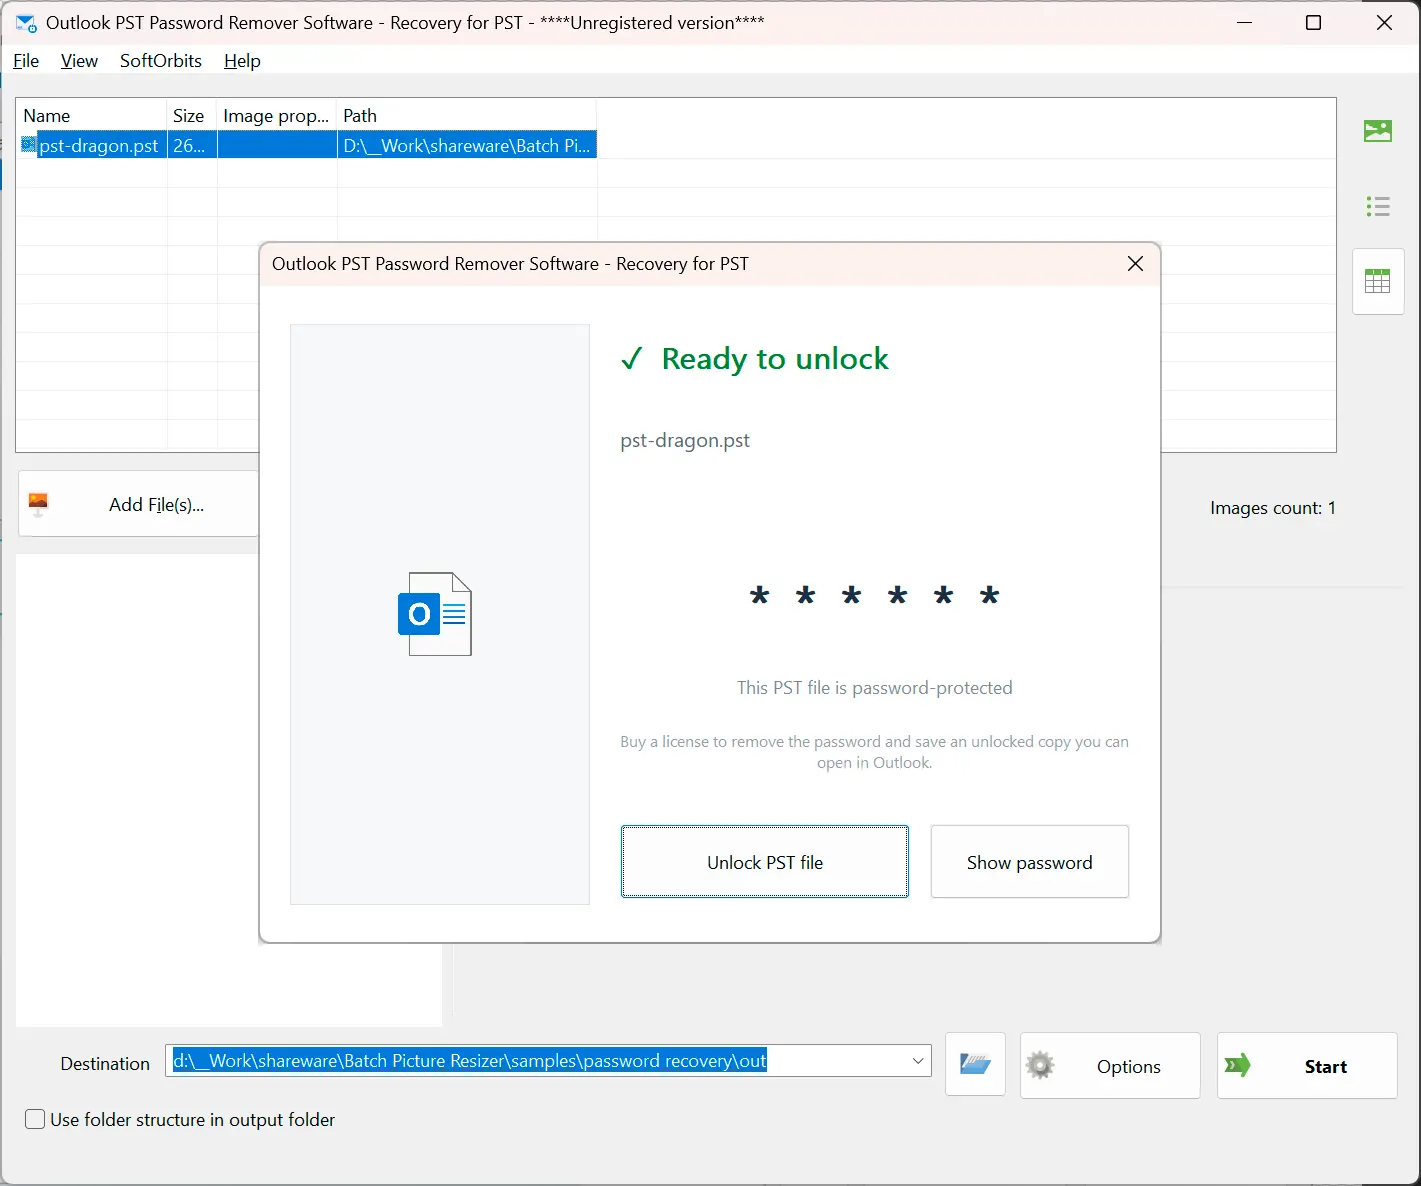Click the Outlook file icon in dialog

[x=435, y=614]
